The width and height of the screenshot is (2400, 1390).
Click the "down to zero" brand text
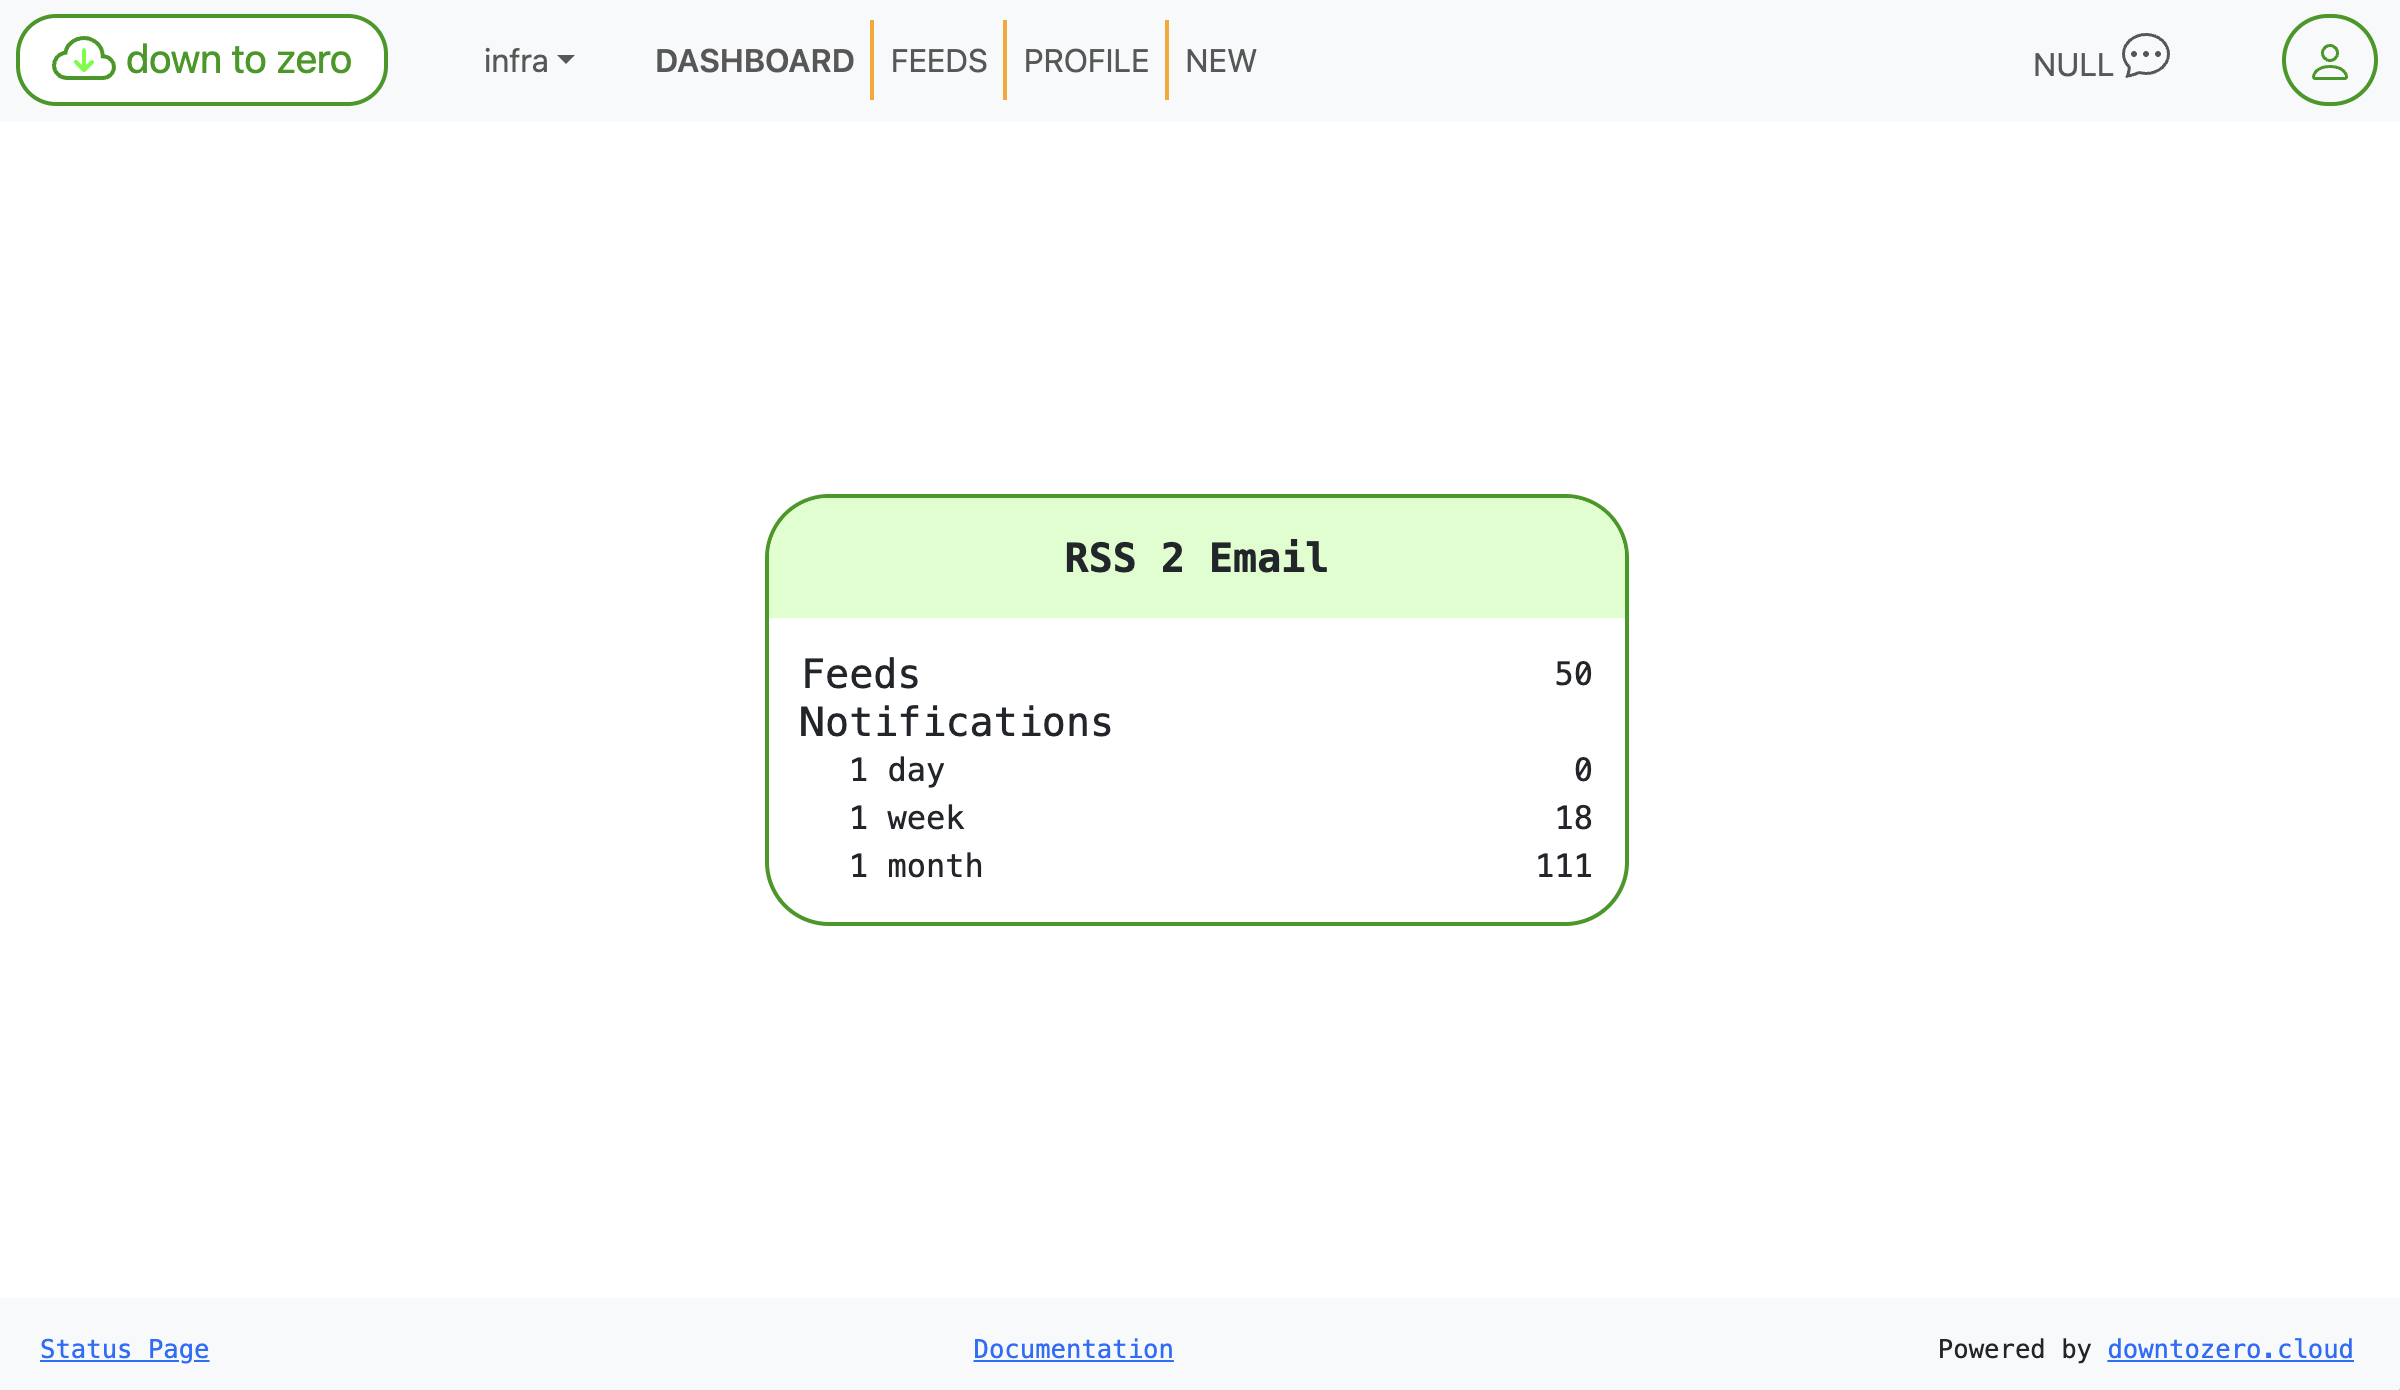[239, 60]
